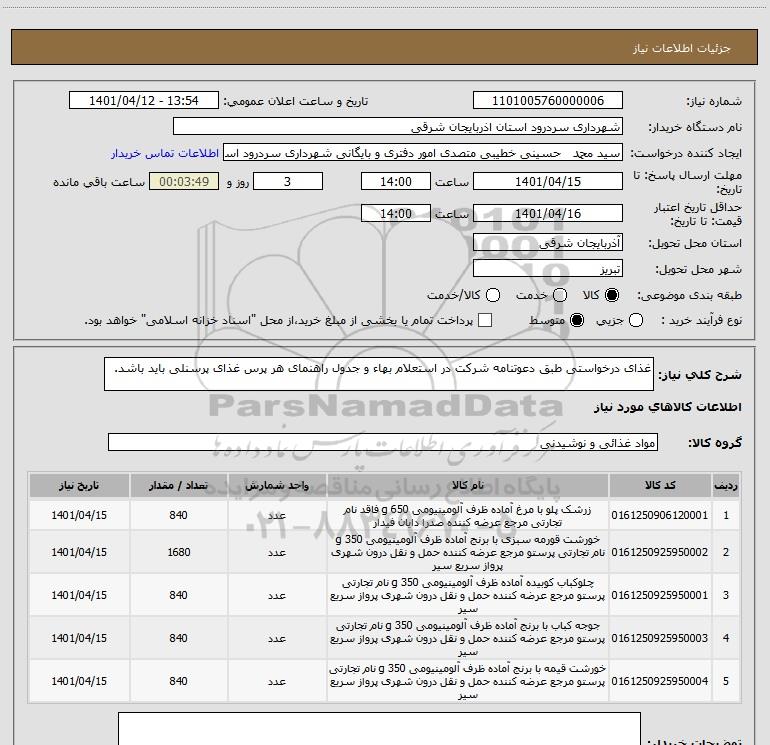Screen dimensions: 770x745
Task: Click the need number field 1101005760000006
Action: (548, 101)
